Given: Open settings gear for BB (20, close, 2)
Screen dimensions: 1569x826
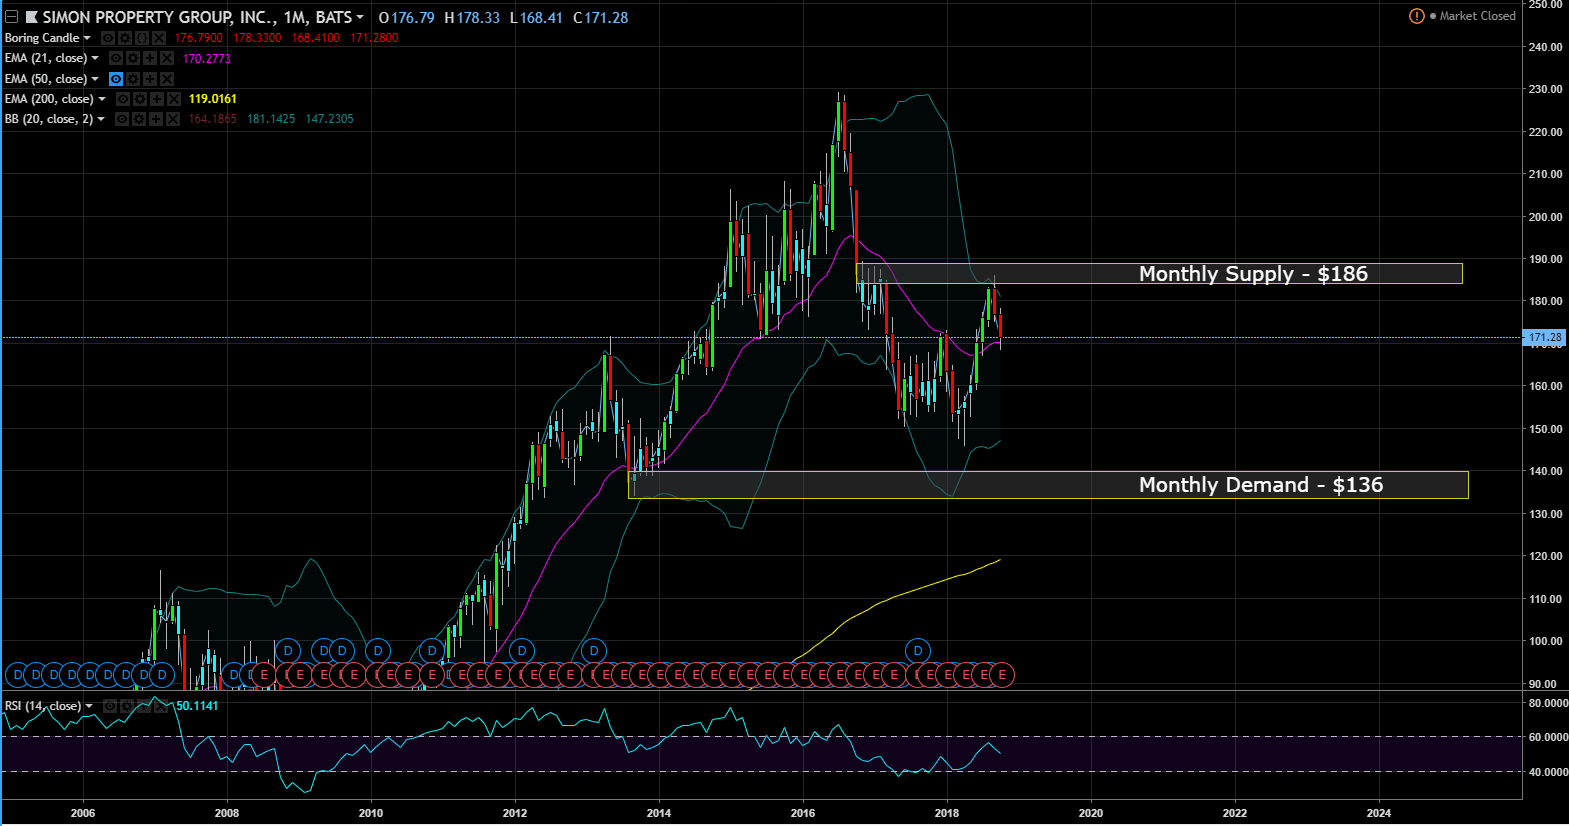Looking at the screenshot, I should (x=139, y=119).
